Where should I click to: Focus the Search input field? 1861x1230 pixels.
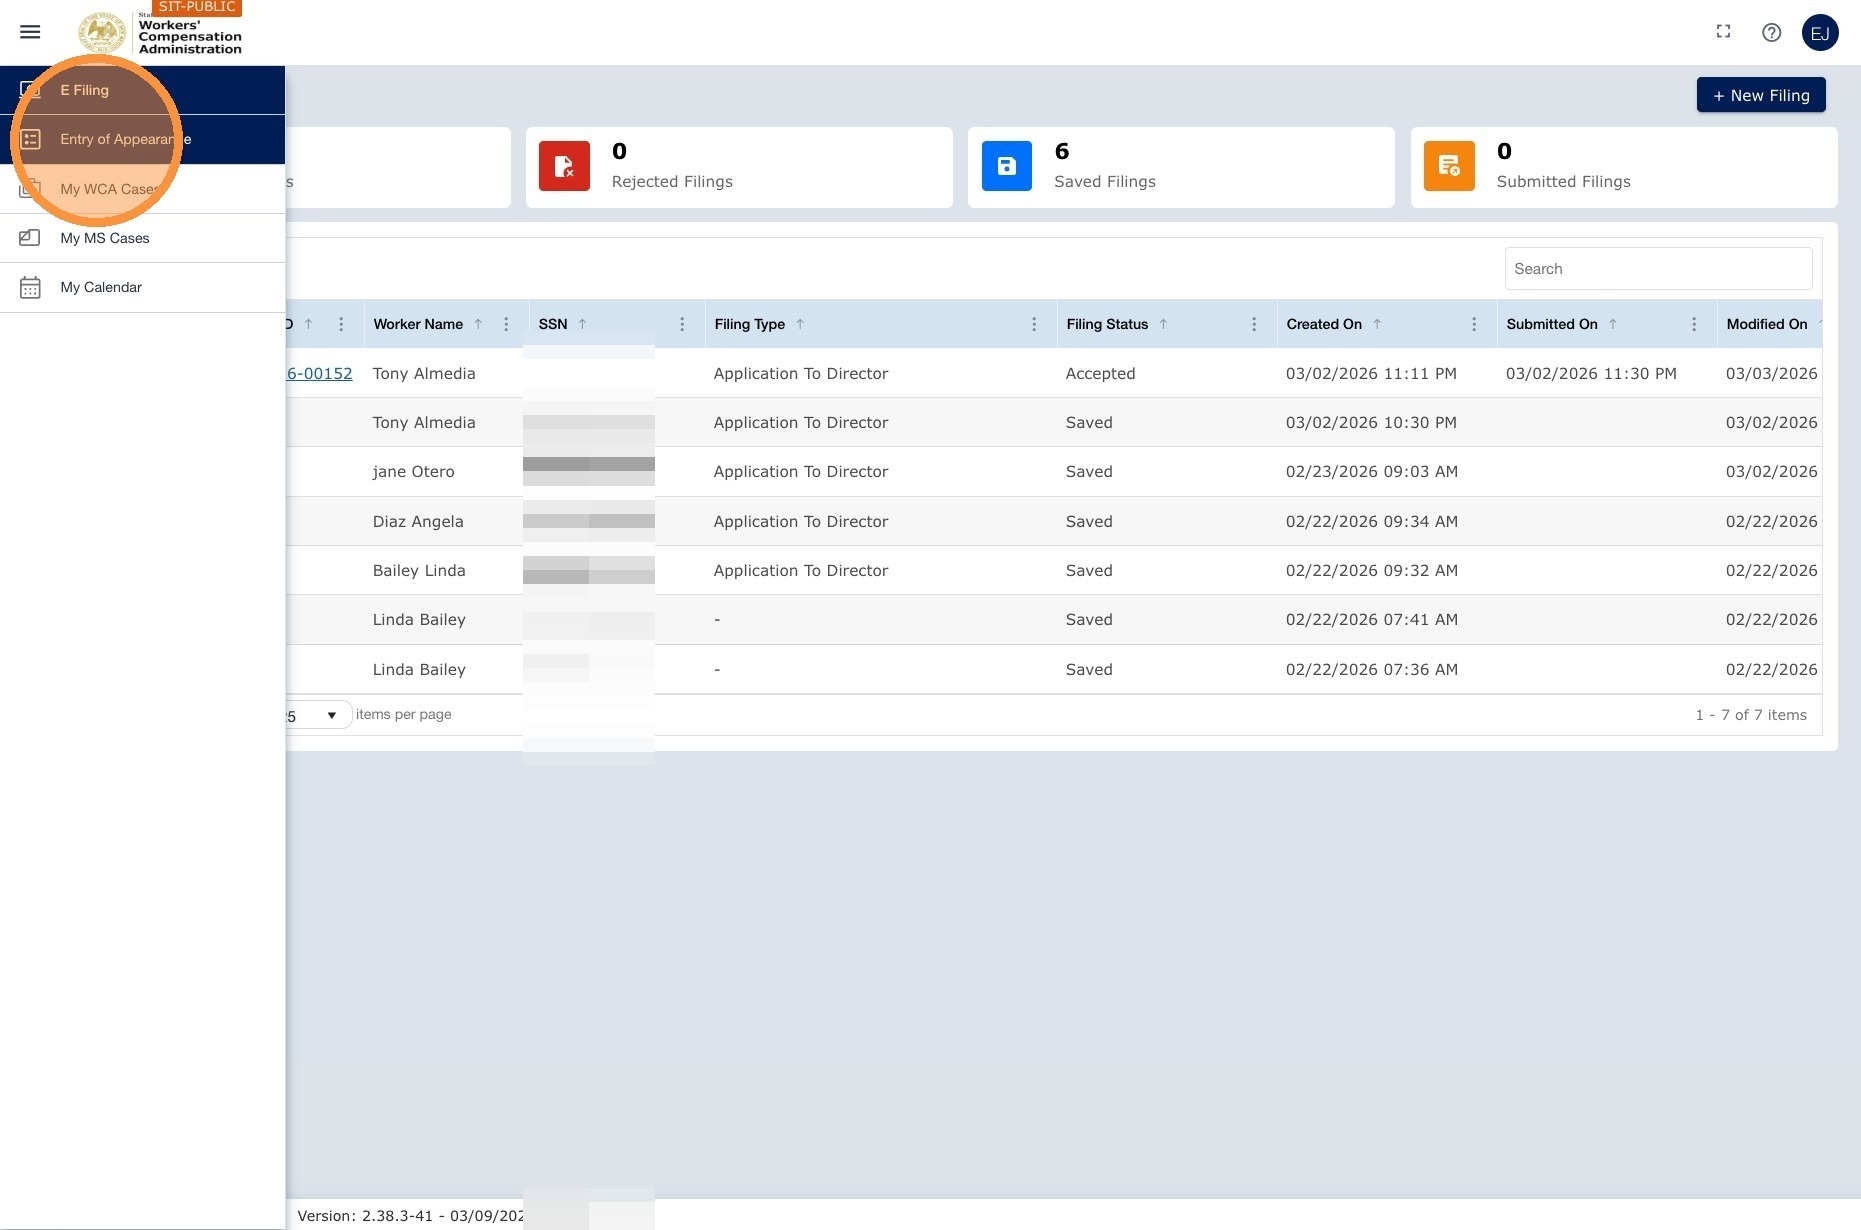(1658, 269)
